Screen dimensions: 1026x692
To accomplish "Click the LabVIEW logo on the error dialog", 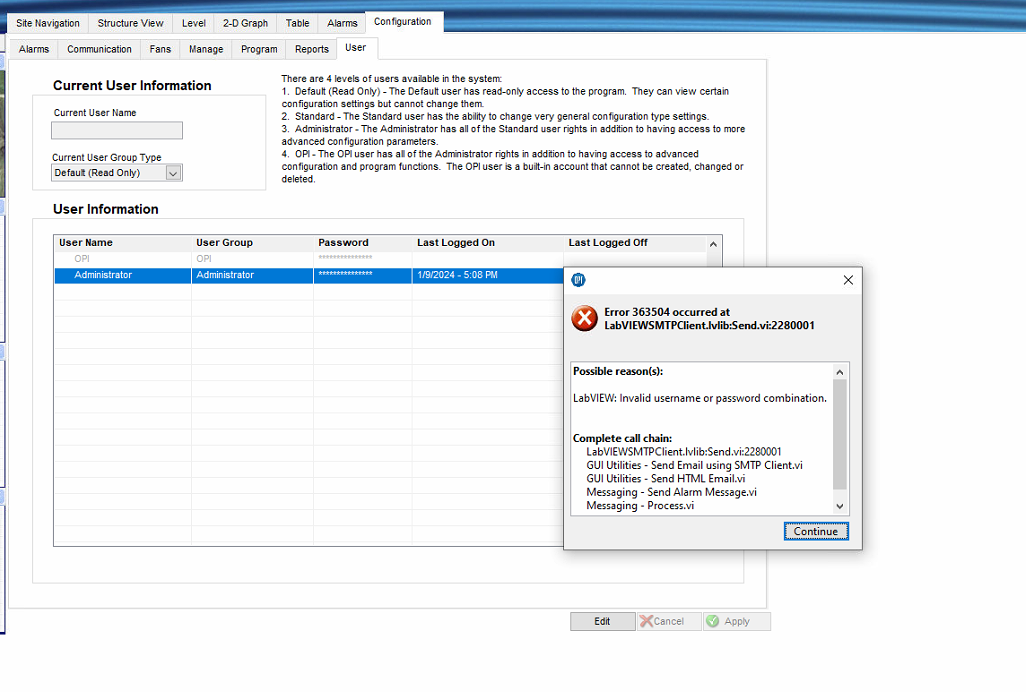I will (578, 280).
